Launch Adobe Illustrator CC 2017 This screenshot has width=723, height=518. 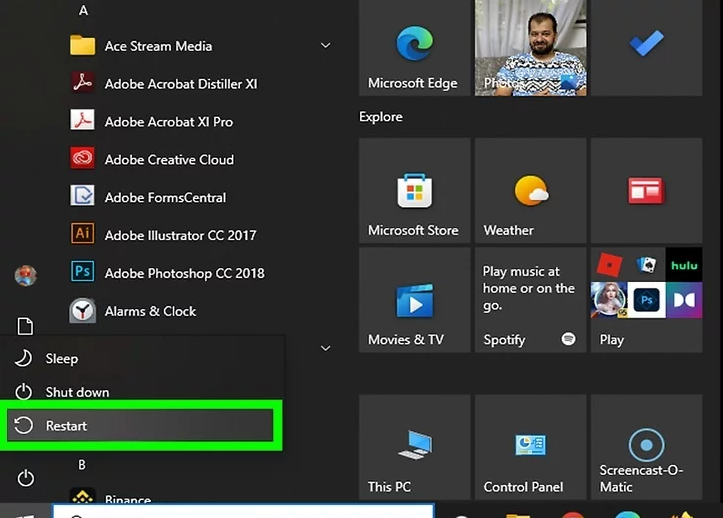(x=180, y=235)
